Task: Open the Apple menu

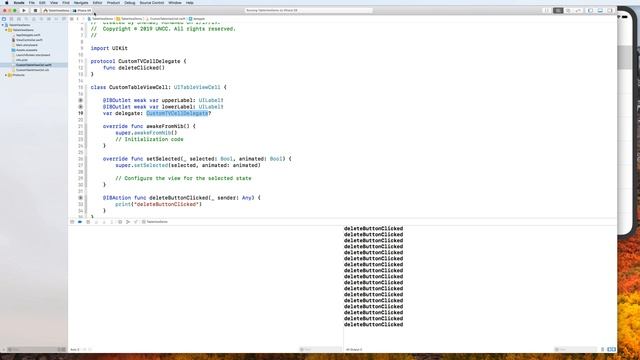Action: point(7,3)
